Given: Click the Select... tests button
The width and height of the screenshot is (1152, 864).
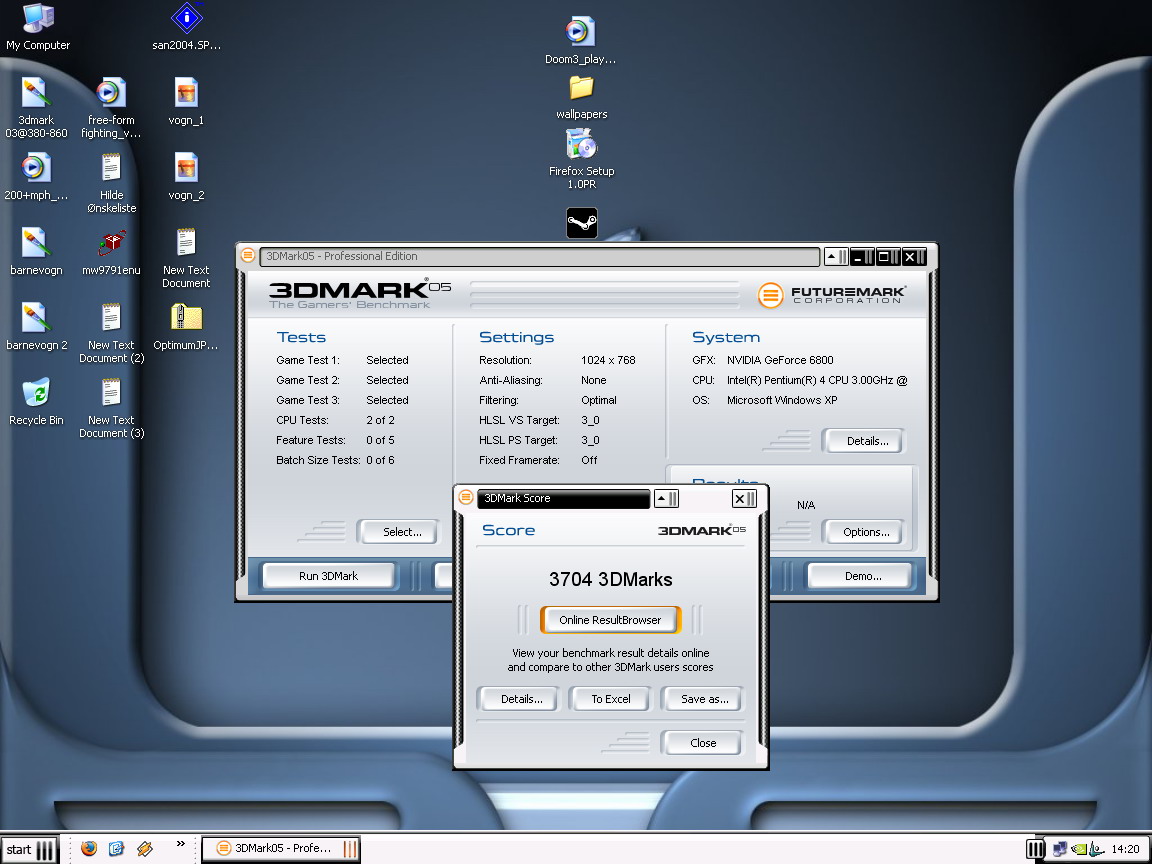Looking at the screenshot, I should (398, 532).
